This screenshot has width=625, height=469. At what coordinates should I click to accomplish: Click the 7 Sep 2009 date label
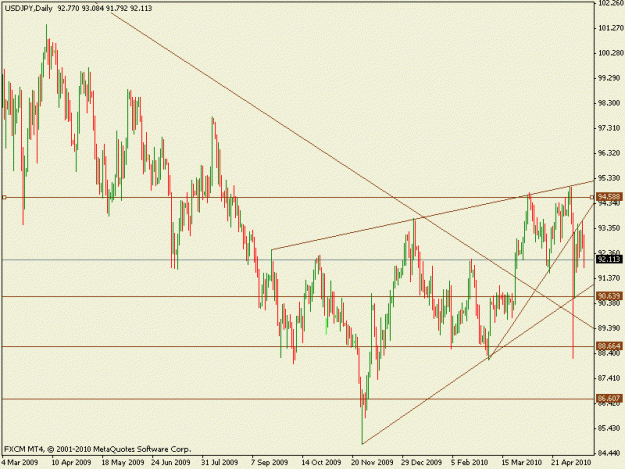point(270,463)
